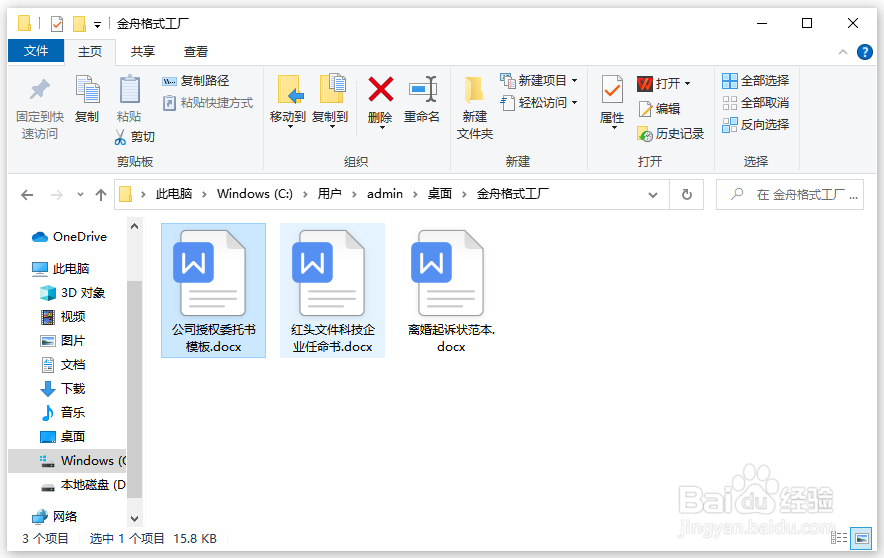The image size is (884, 558).
Task: Click the Refresh button beside address bar
Action: click(x=687, y=194)
